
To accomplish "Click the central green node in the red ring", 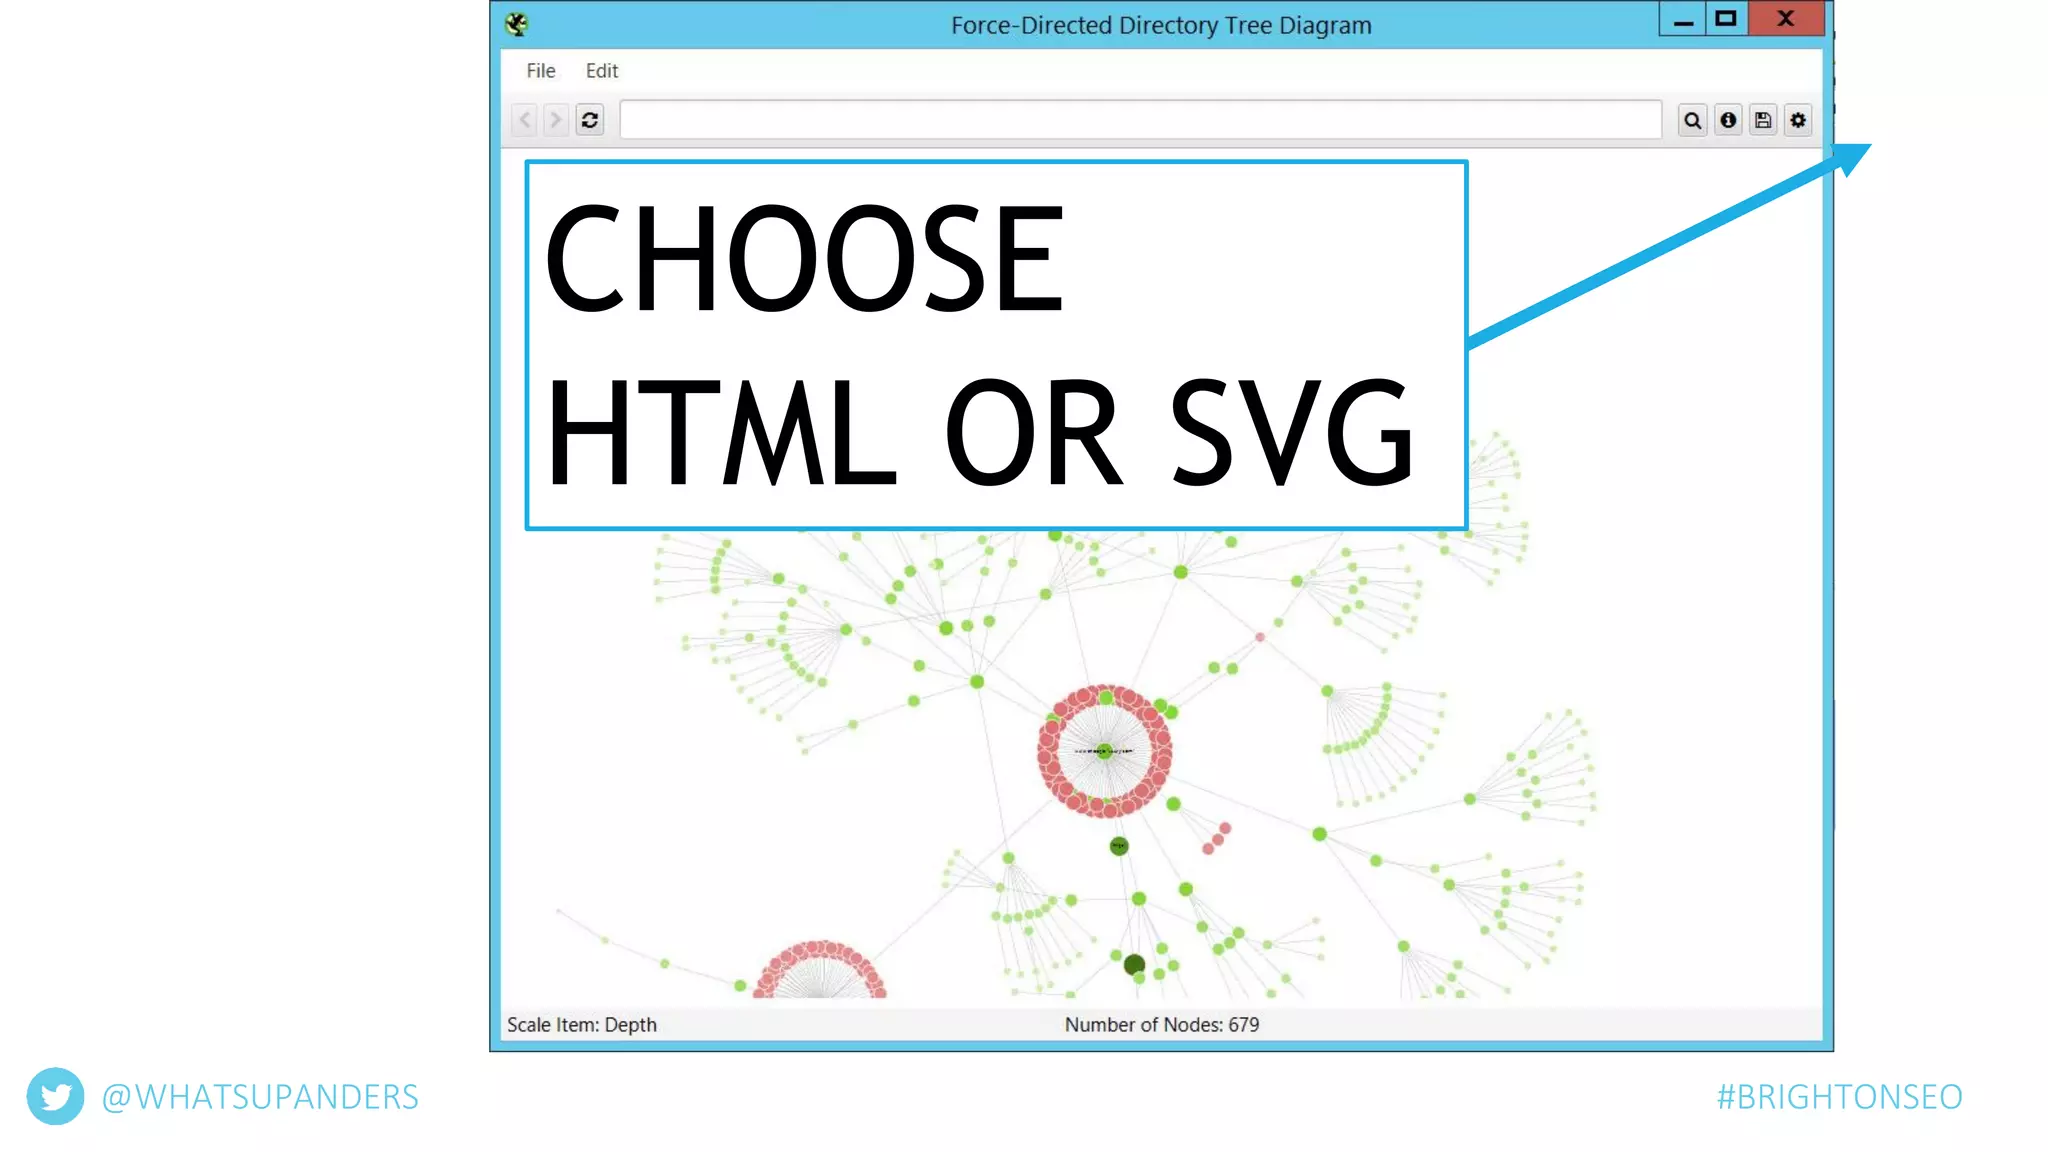I will 1104,751.
